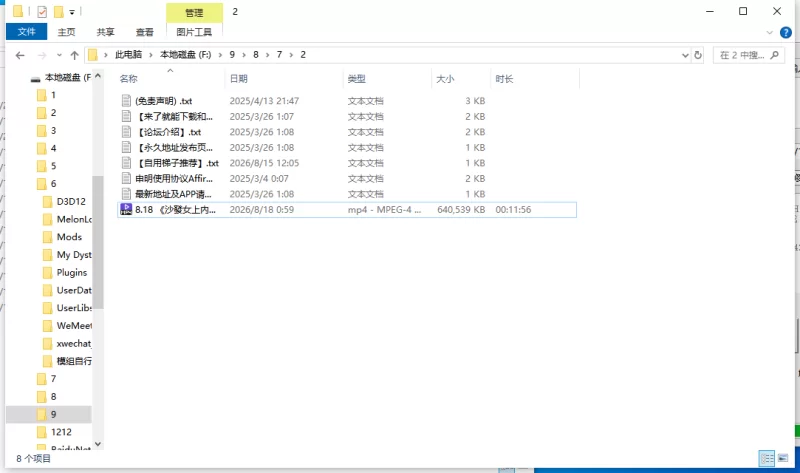
Task: Open the address bar history dropdown
Action: pyautogui.click(x=685, y=55)
